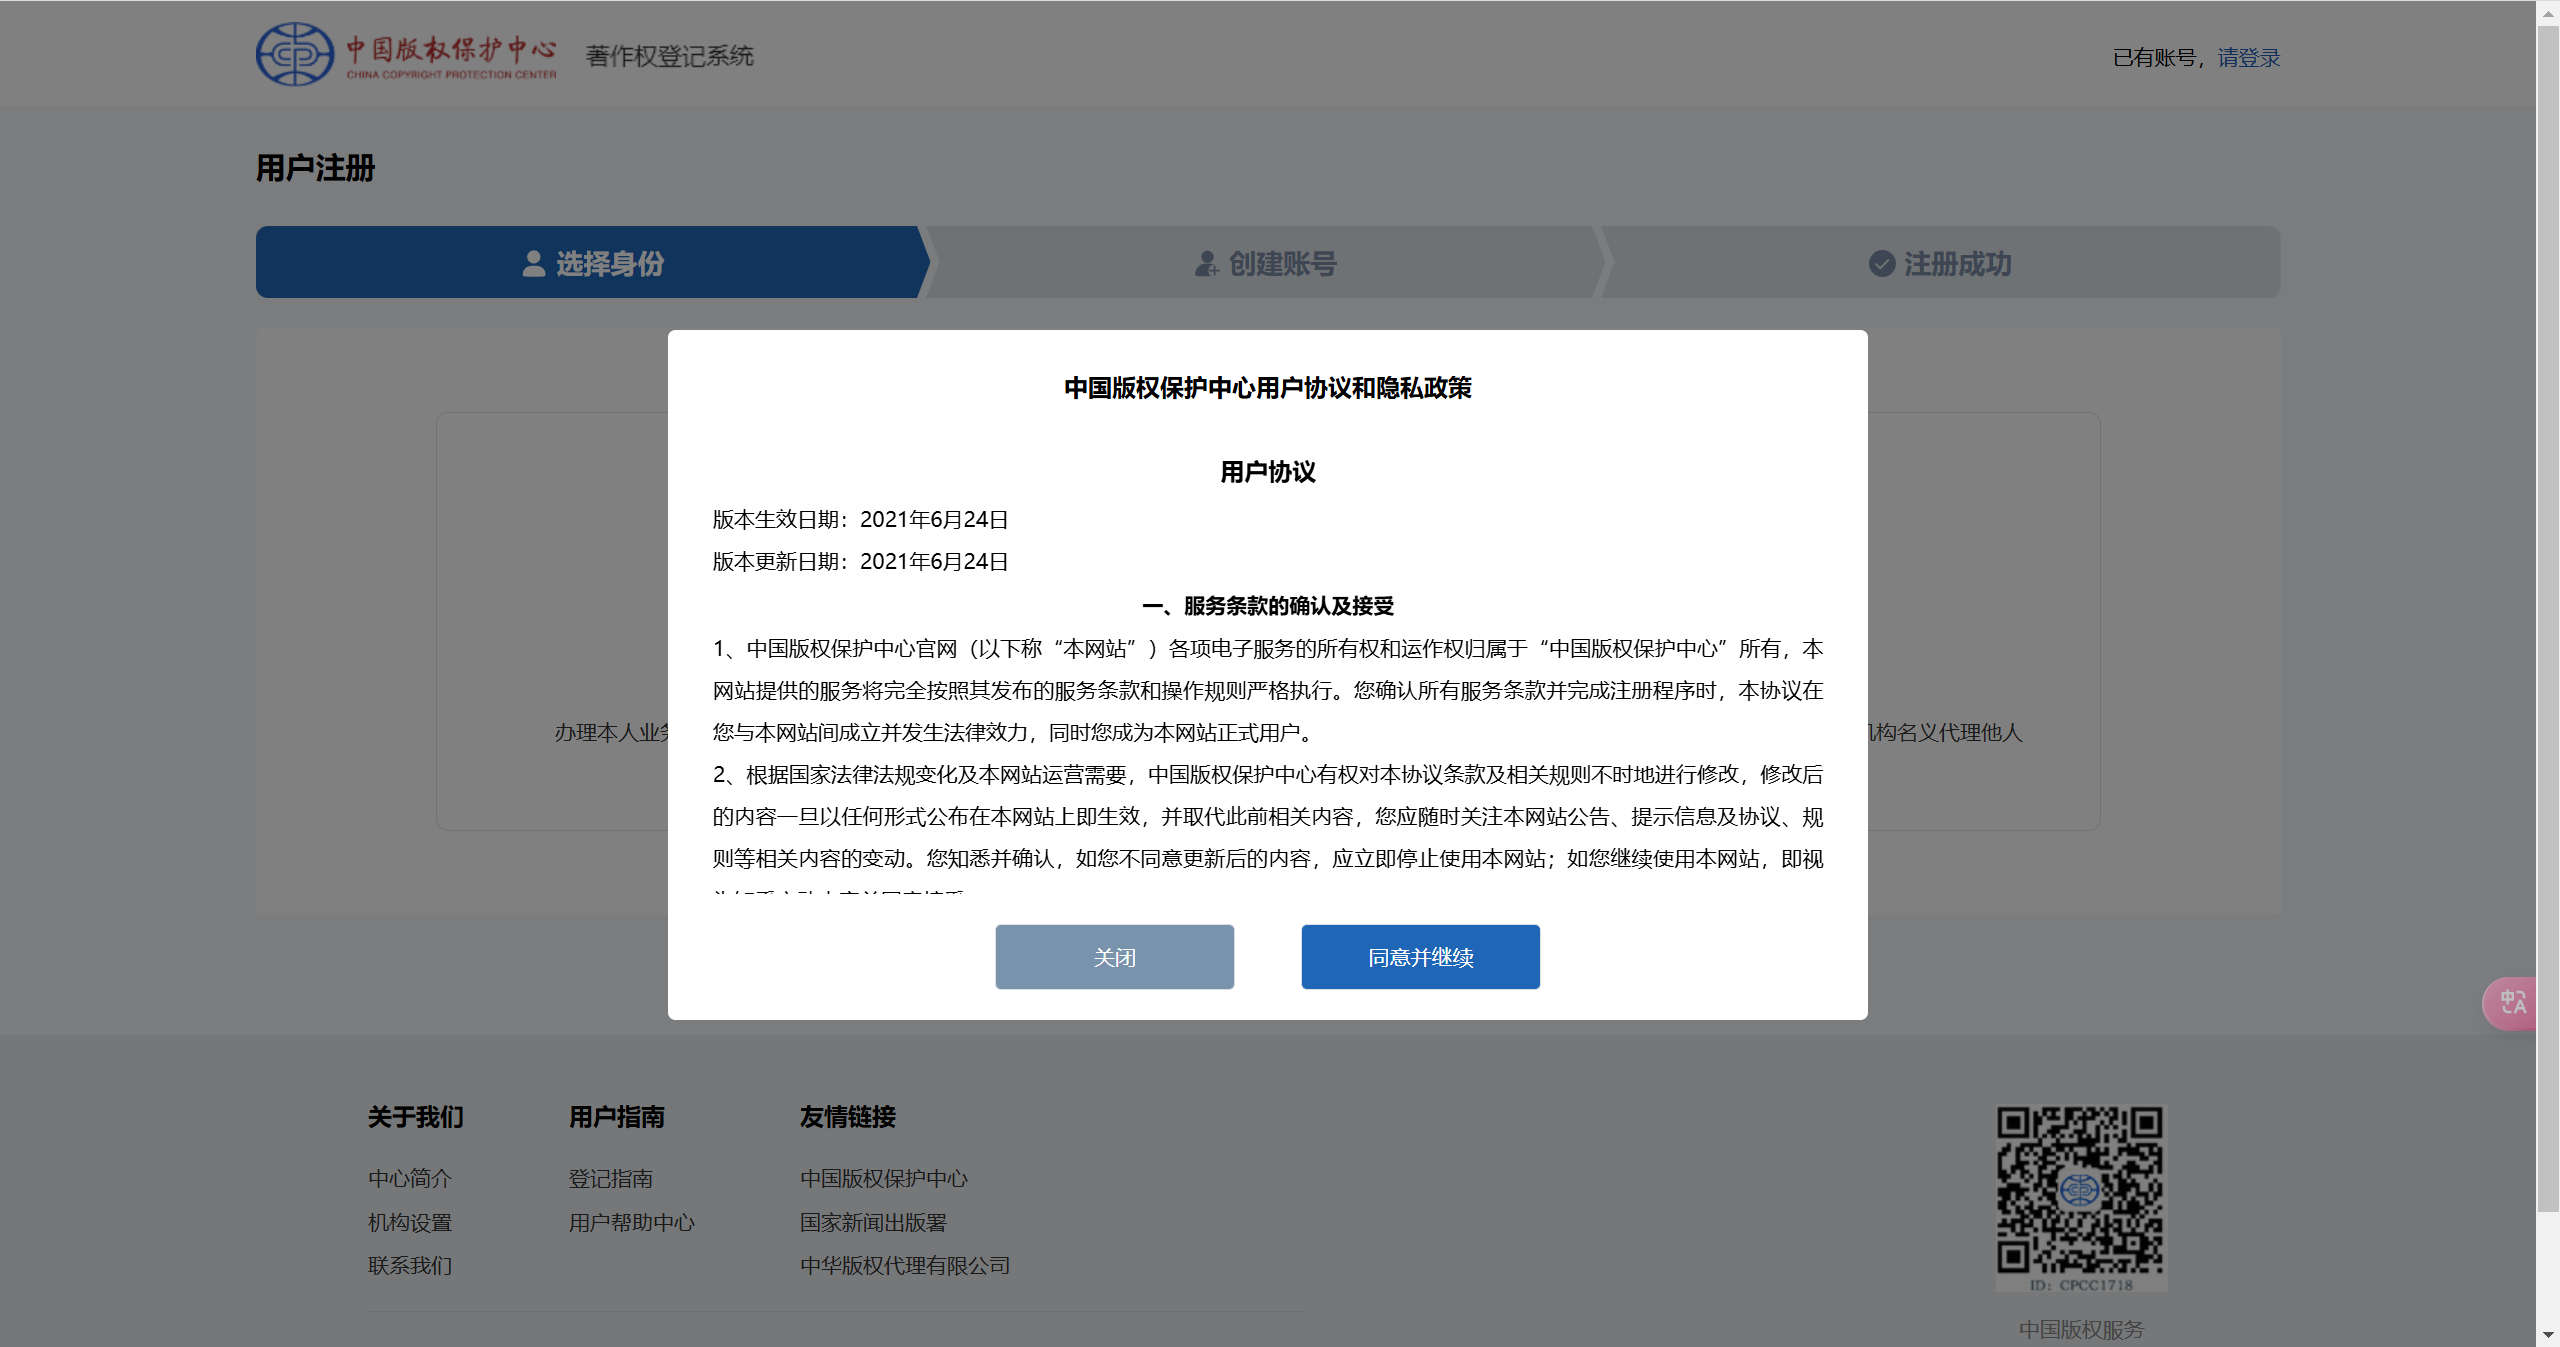Open 中心简介 footer link
This screenshot has height=1347, width=2560.
click(x=410, y=1179)
